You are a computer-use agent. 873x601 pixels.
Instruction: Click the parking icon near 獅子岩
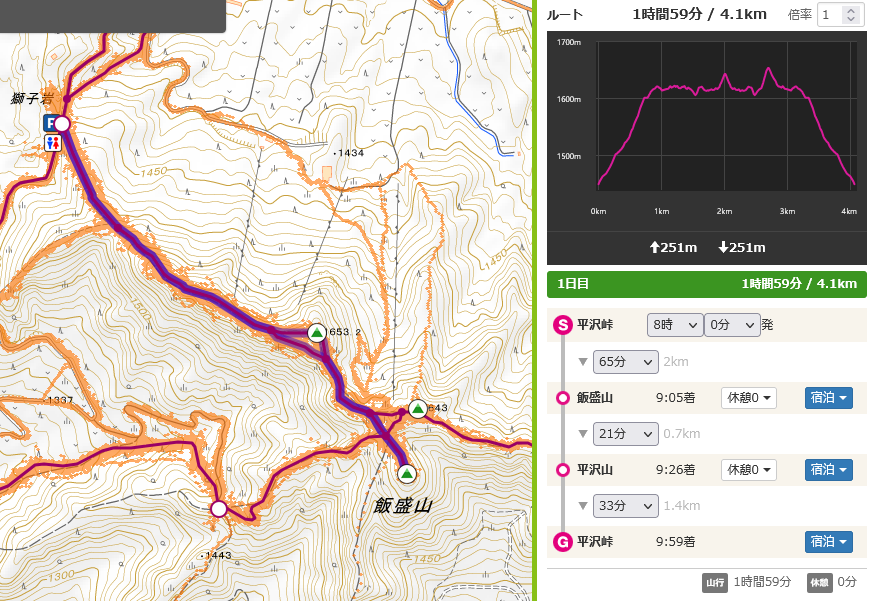tap(49, 122)
